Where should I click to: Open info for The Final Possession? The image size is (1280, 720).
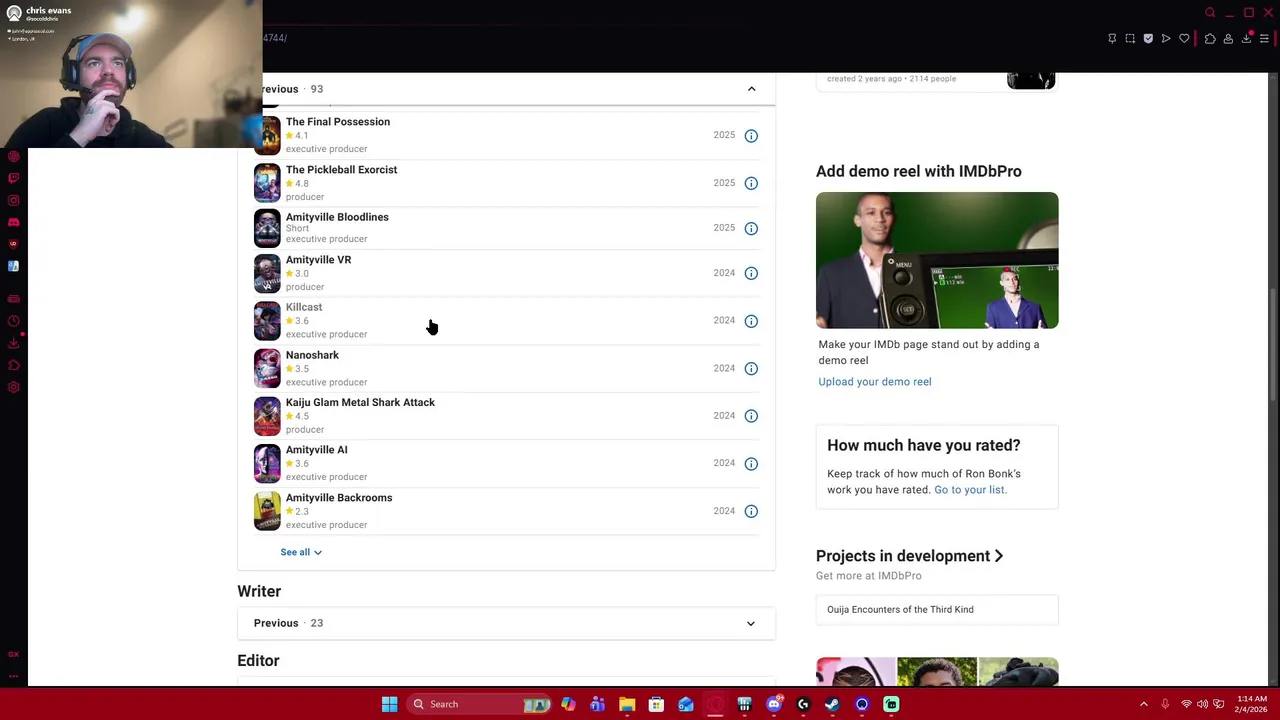coord(751,136)
